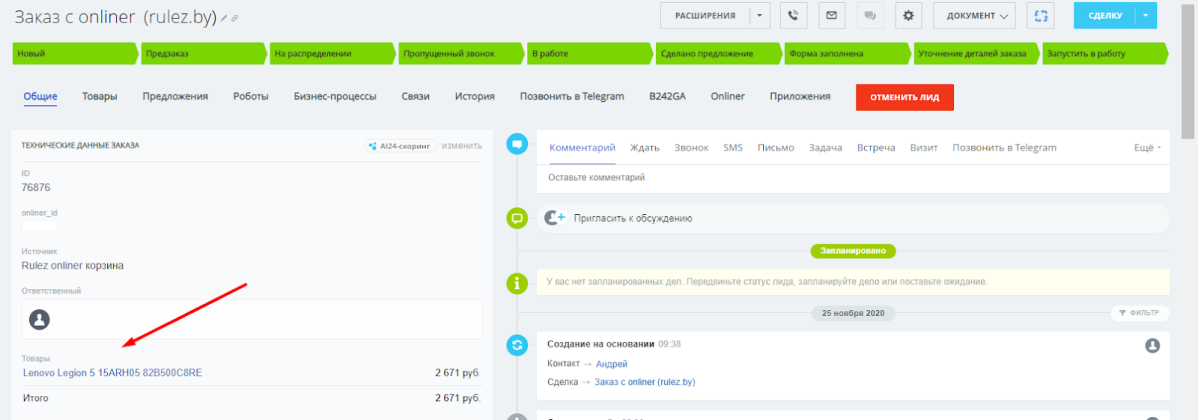Screen dimensions: 1200x420
Task: Click the pencil icon to edit title
Action: [x=224, y=19]
